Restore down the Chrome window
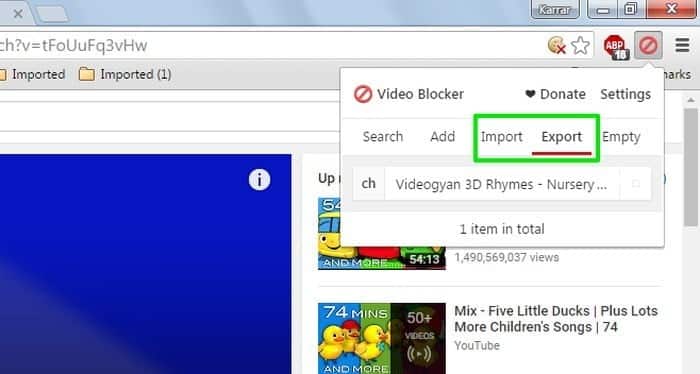This screenshot has height=374, width=700. 631,9
